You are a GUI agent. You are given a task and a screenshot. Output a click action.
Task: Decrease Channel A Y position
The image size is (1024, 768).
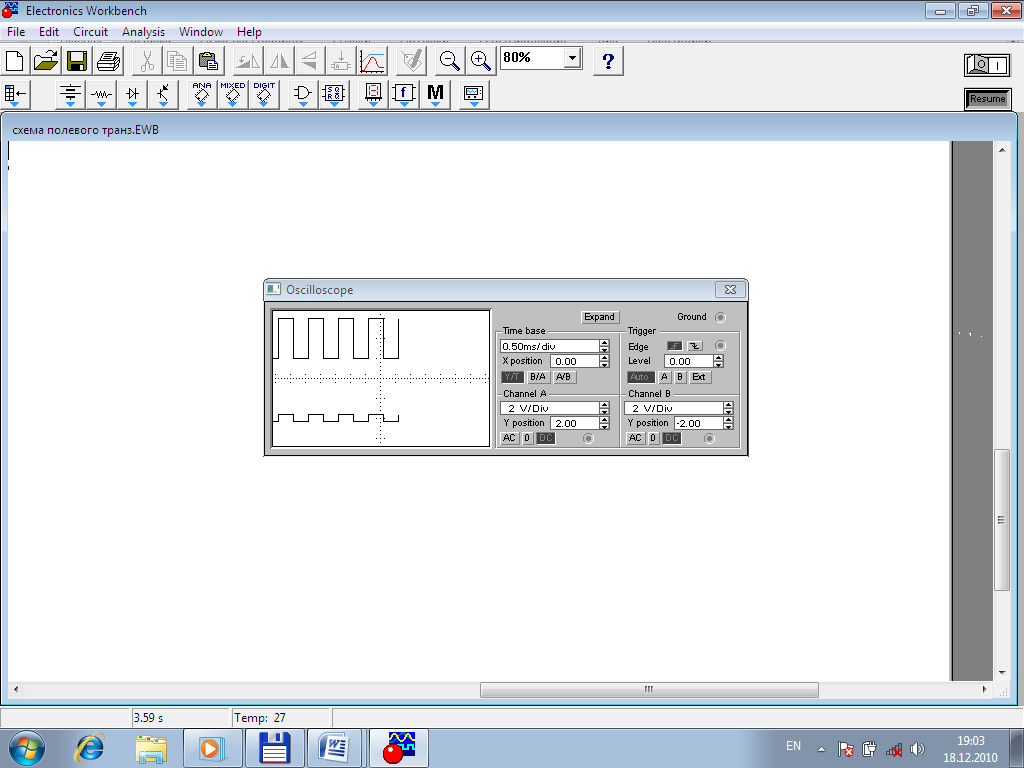click(x=605, y=426)
